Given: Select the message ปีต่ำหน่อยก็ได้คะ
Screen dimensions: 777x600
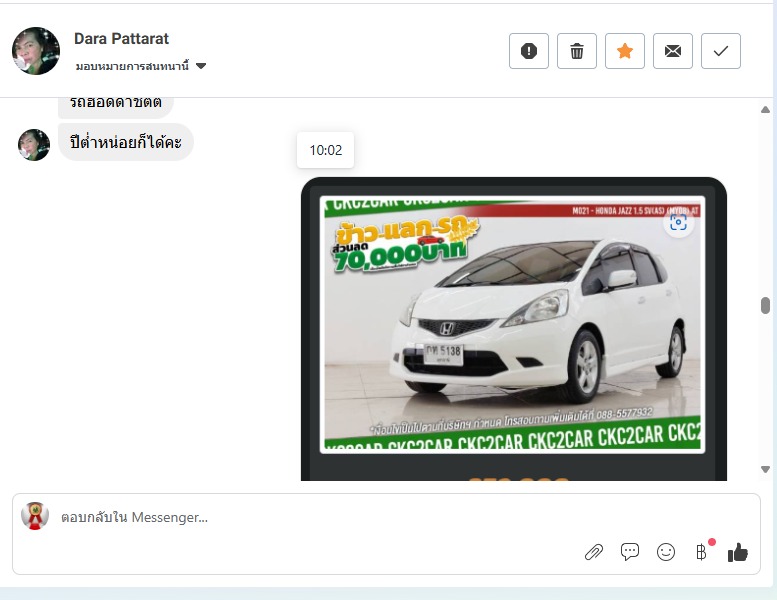Looking at the screenshot, I should [x=126, y=142].
